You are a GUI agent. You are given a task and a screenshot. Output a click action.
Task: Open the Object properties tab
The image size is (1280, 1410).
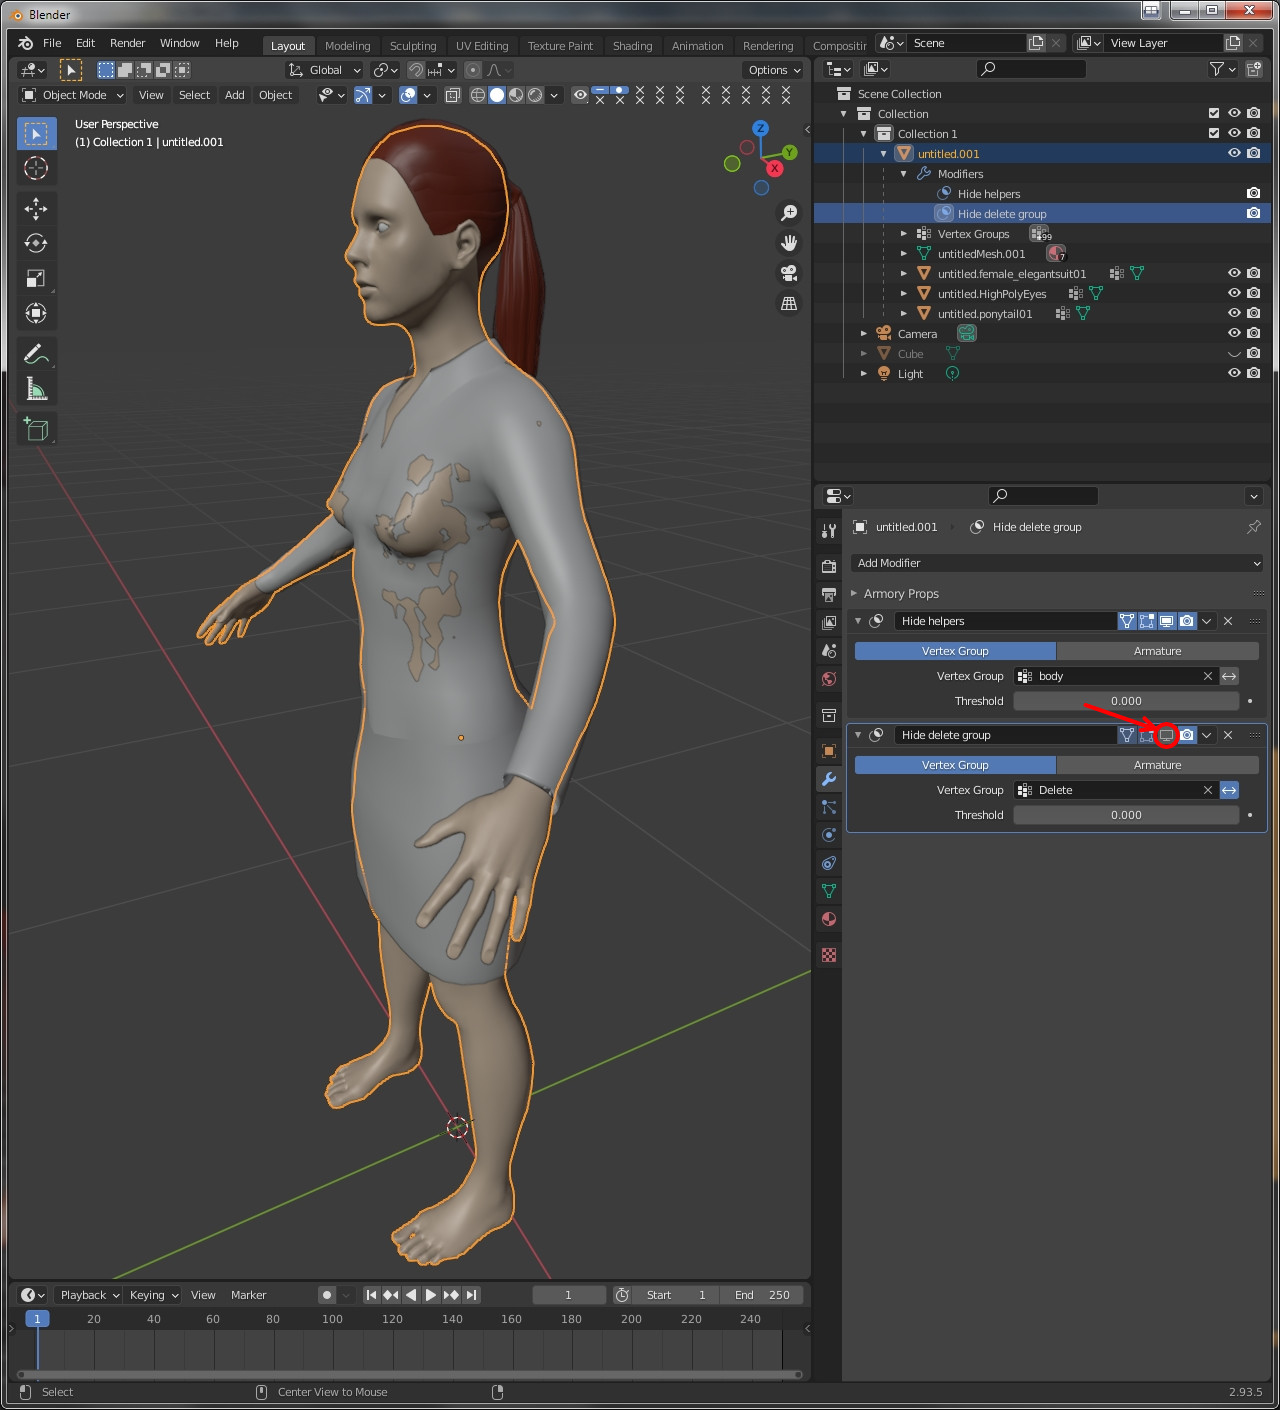(829, 751)
